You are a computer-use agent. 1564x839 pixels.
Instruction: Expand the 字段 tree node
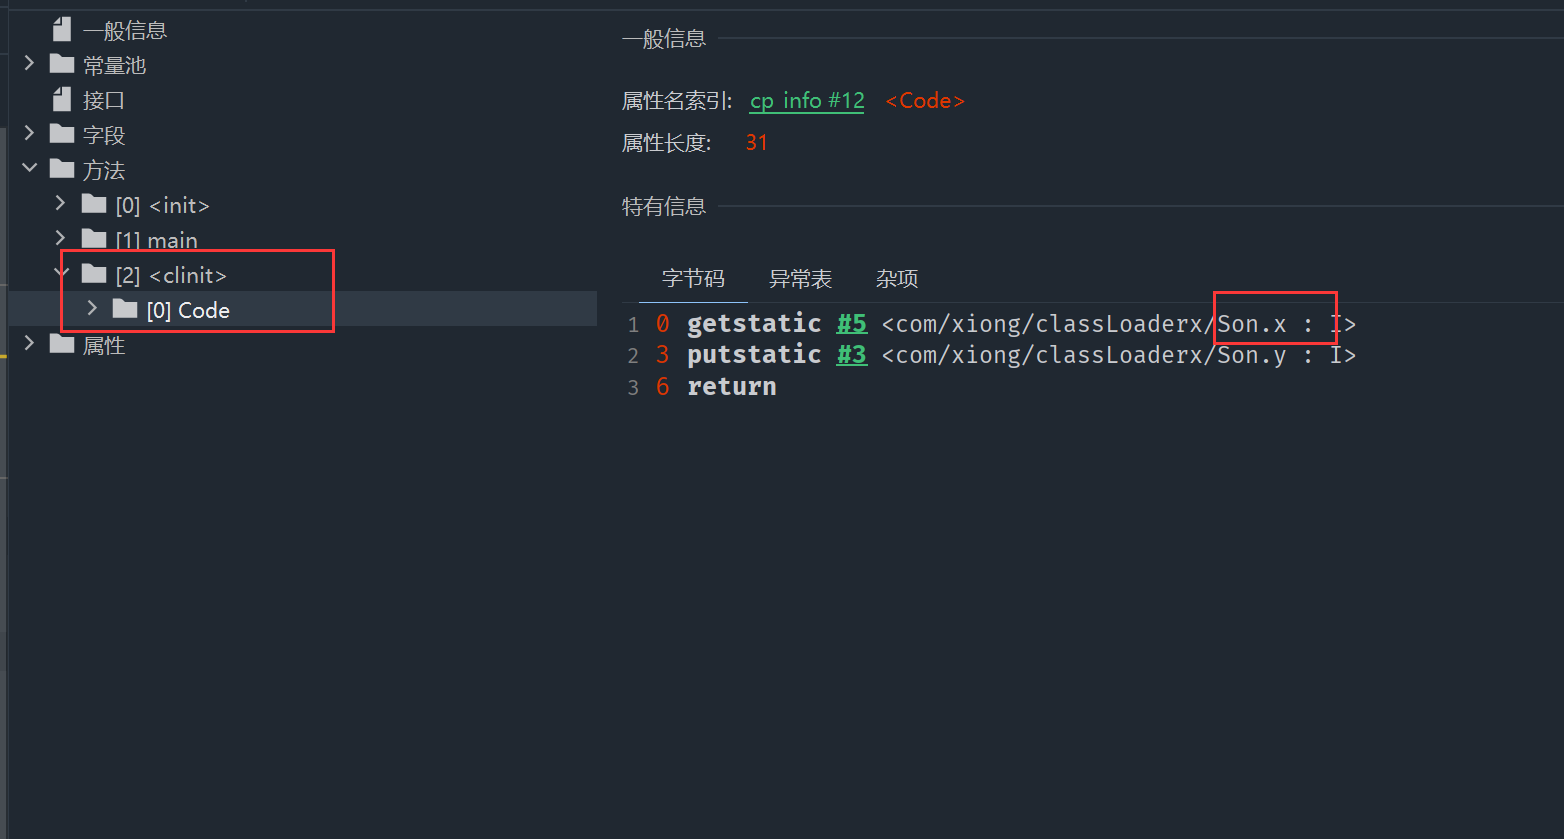click(x=29, y=134)
